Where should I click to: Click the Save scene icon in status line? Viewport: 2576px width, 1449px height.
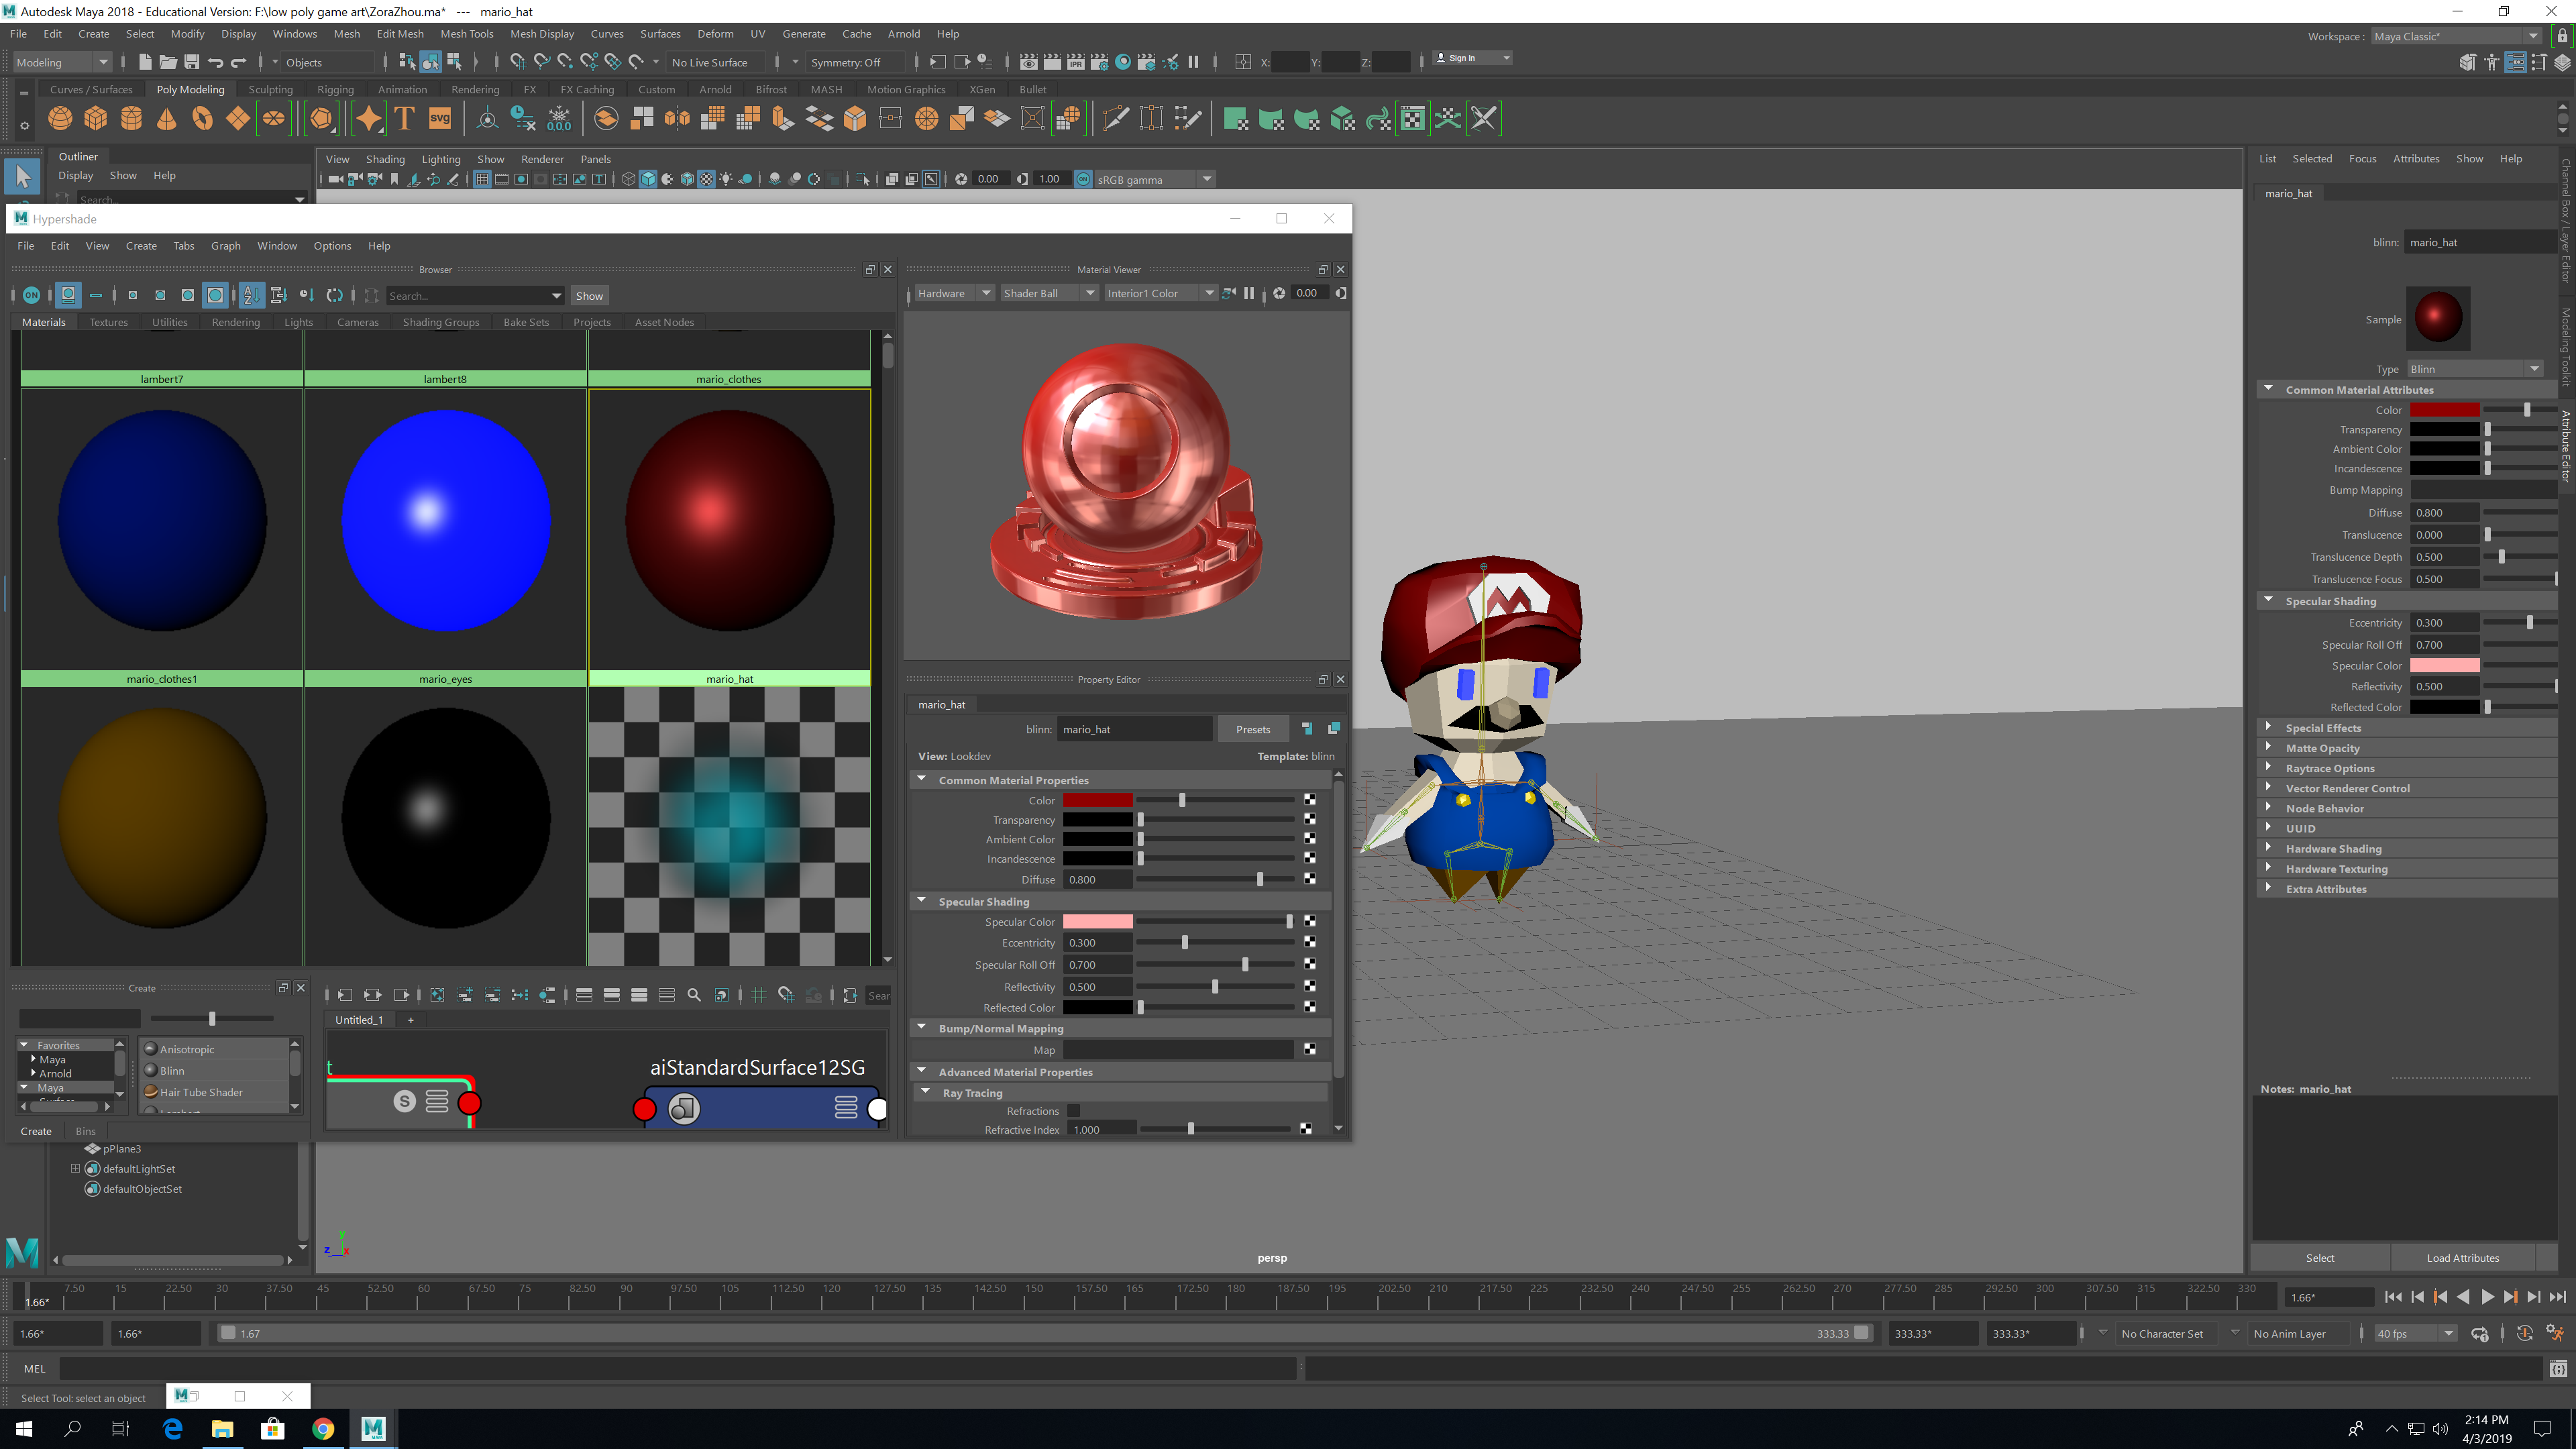coord(191,62)
